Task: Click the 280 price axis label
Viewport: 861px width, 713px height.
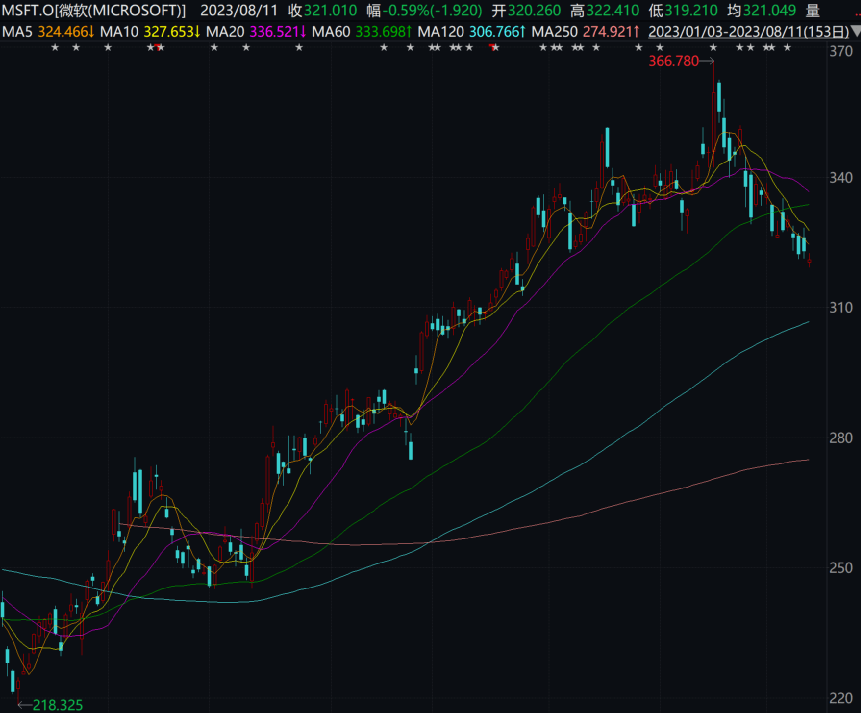Action: coord(841,438)
